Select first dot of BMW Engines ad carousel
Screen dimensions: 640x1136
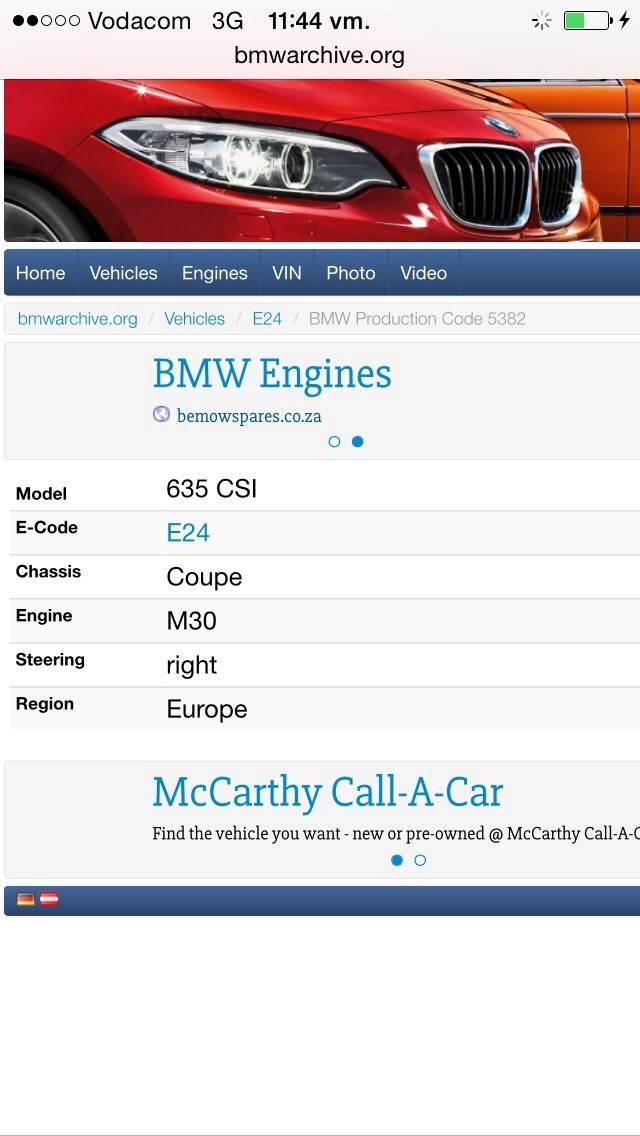(x=334, y=441)
